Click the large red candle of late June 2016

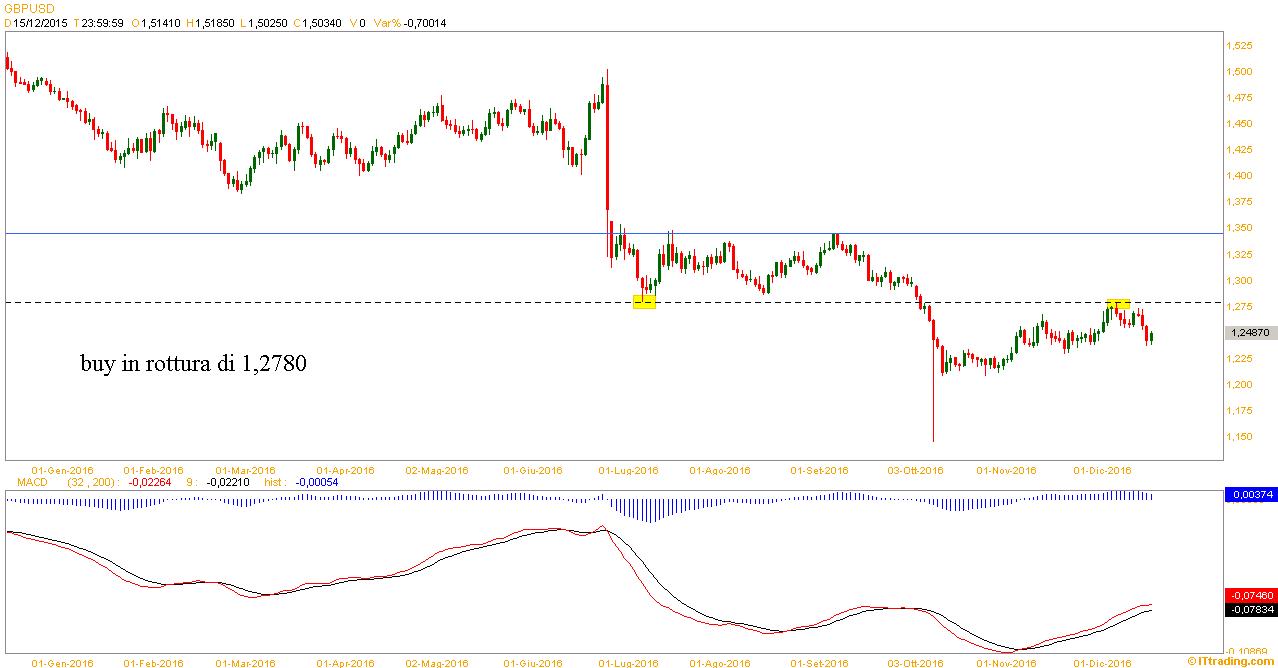(608, 150)
